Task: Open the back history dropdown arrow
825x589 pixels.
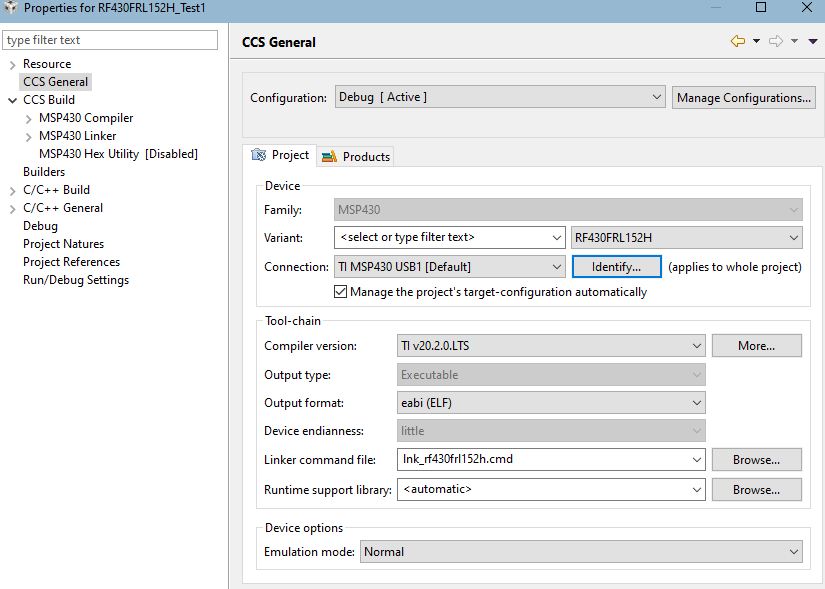Action: click(x=756, y=41)
